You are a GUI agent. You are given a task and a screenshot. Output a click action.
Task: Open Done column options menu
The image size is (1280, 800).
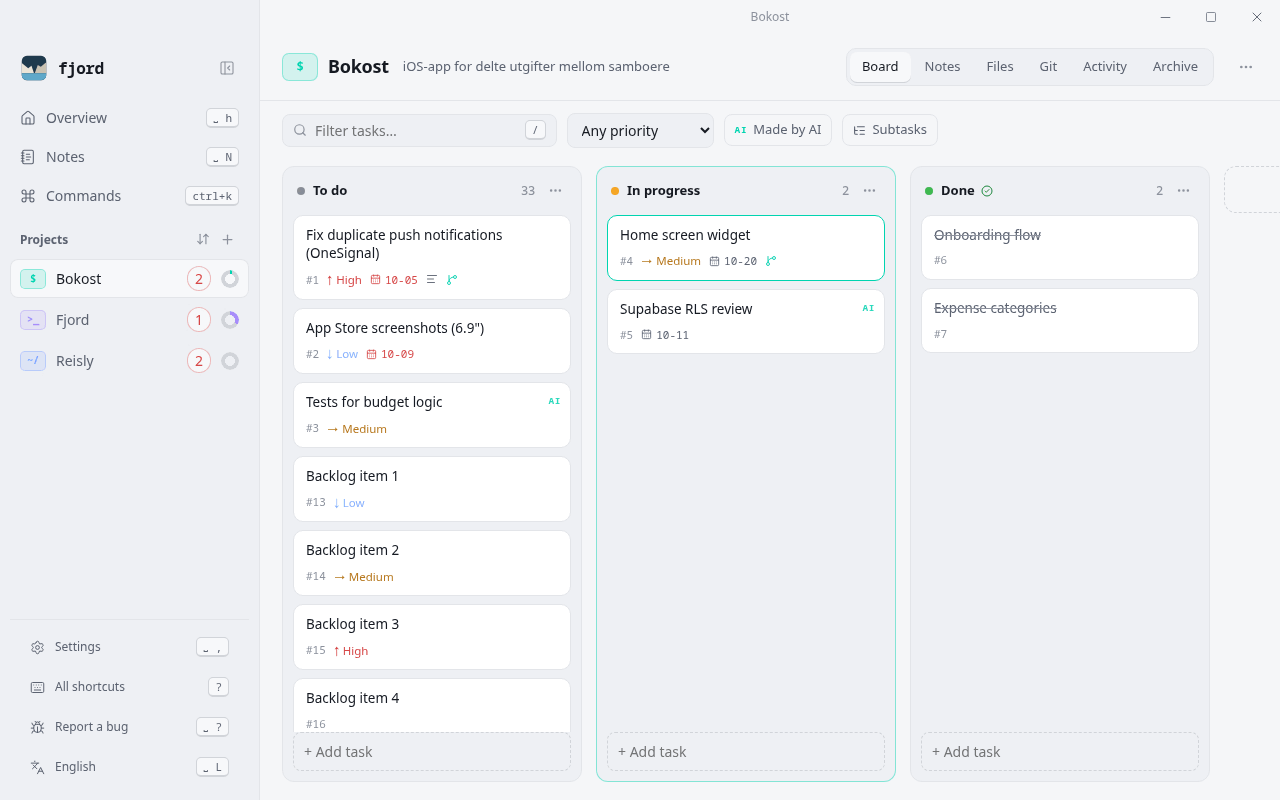(x=1184, y=190)
